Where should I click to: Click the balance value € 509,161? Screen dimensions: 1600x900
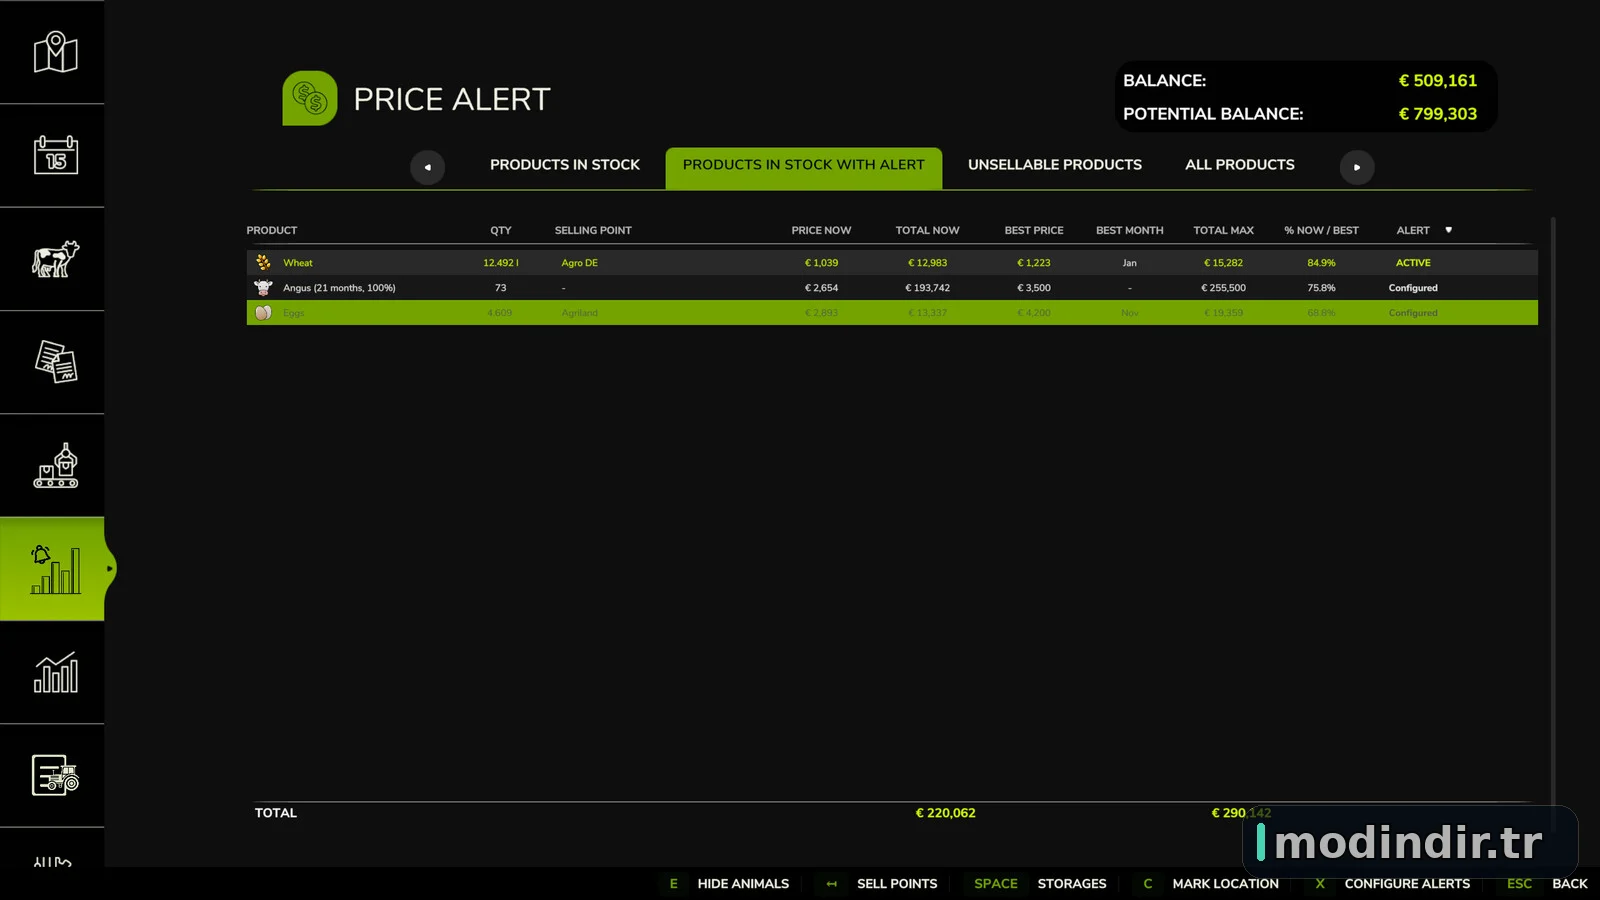1438,81
